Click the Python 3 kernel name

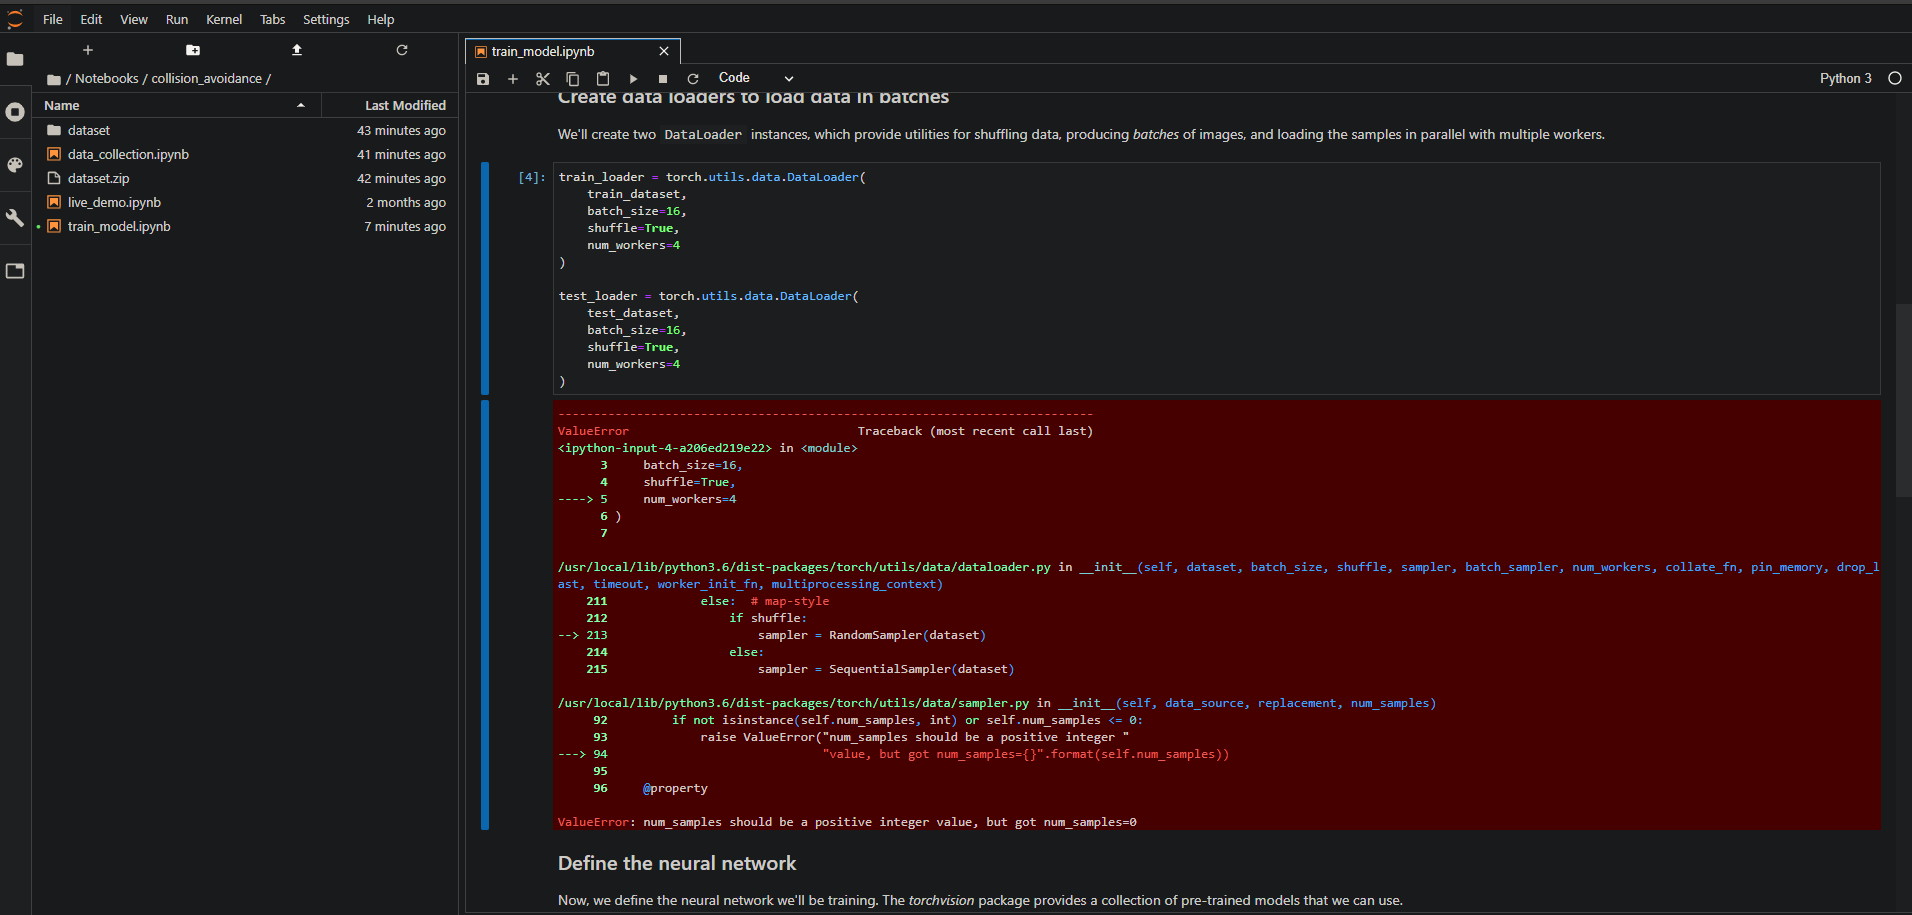(1845, 78)
